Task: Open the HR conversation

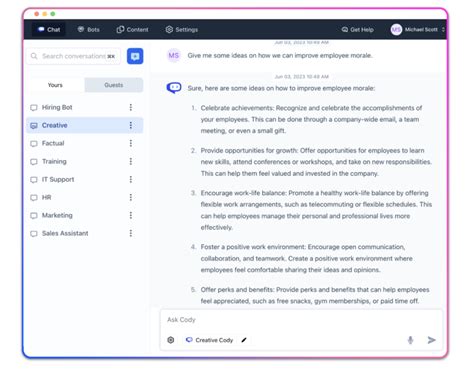Action: click(85, 197)
